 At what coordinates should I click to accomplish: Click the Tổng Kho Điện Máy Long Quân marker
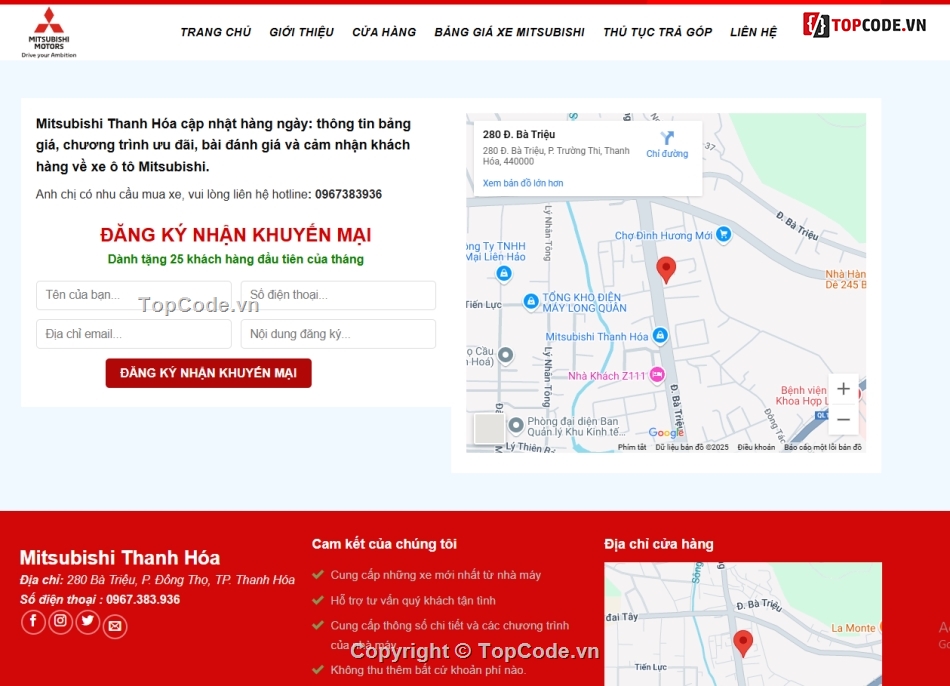coord(531,301)
